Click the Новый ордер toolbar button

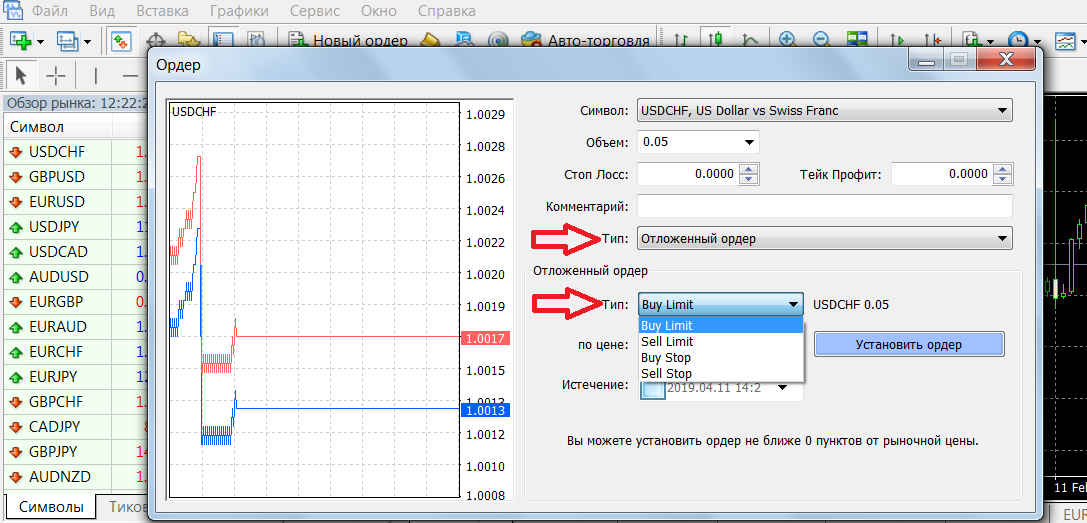[349, 41]
